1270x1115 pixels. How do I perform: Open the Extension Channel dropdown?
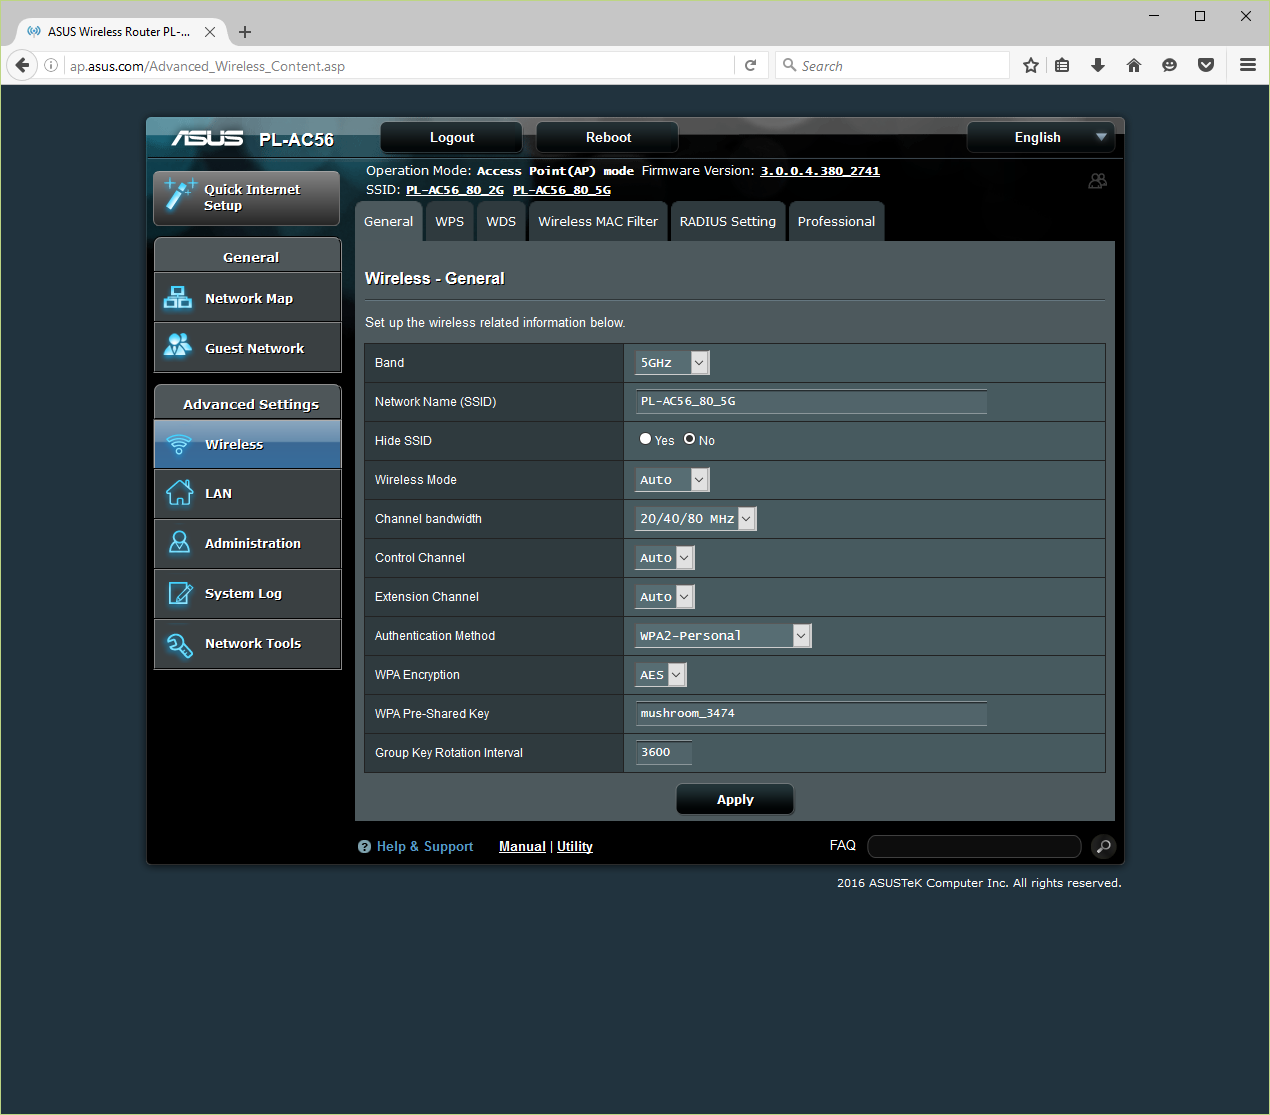pyautogui.click(x=665, y=597)
